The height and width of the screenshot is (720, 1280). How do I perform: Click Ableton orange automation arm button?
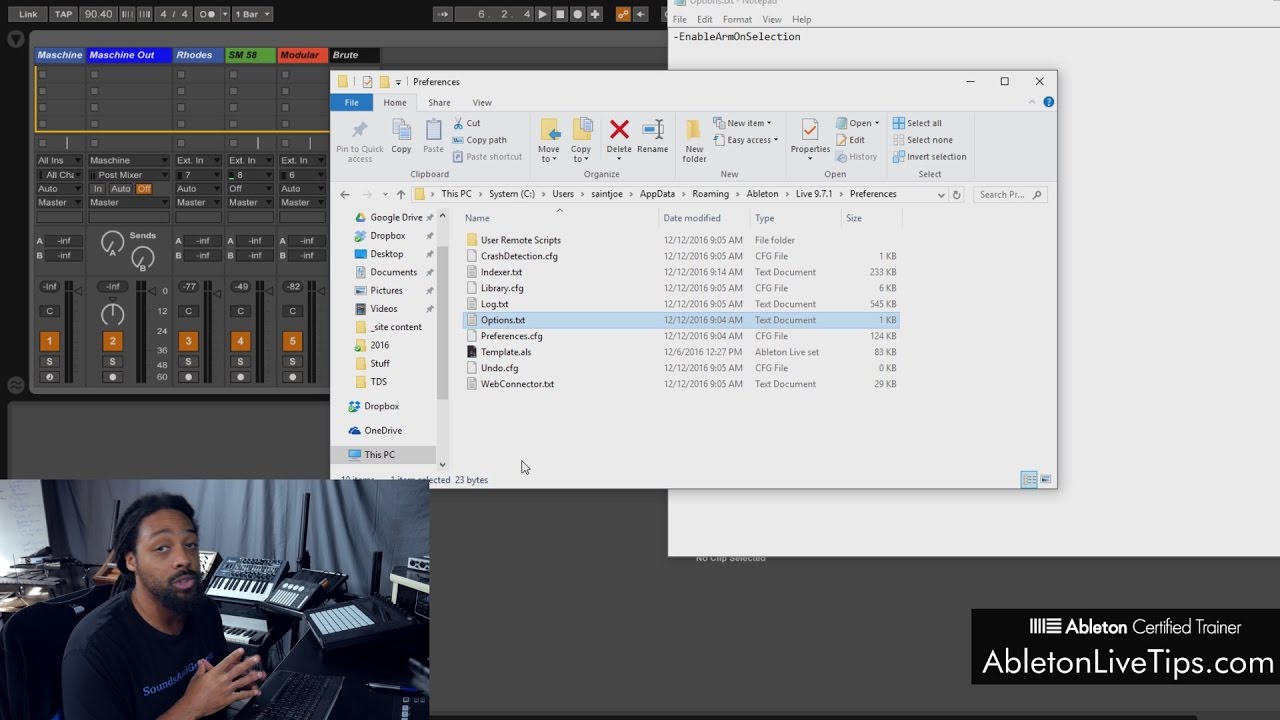click(623, 14)
